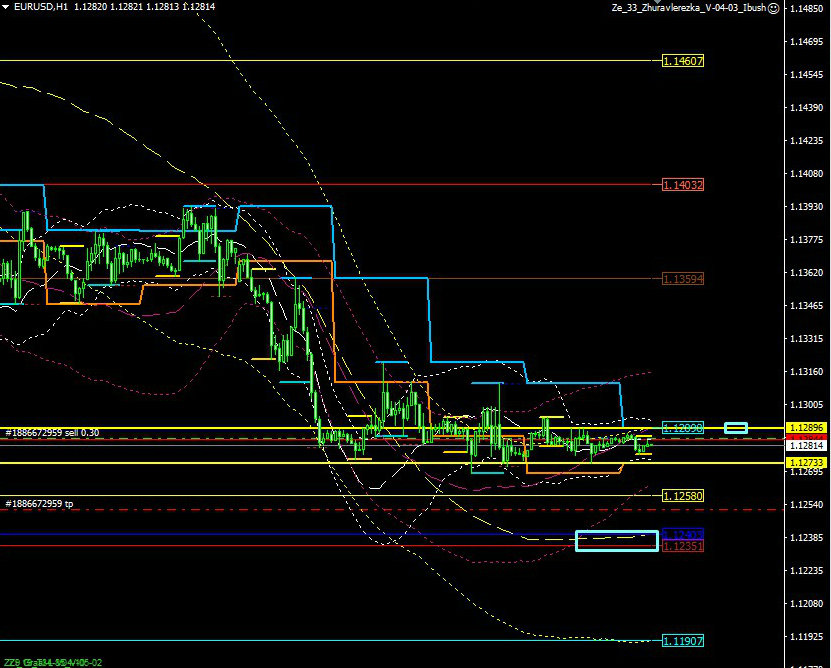Viewport: 831px width, 668px height.
Task: Click the EURUSD,H1 chart title text
Action: tap(40, 7)
